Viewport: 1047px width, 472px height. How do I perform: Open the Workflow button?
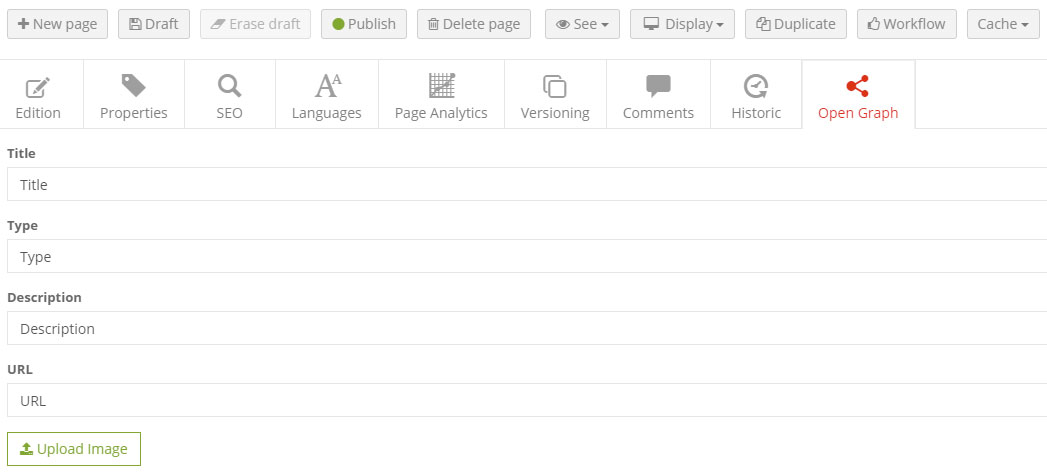[x=906, y=24]
